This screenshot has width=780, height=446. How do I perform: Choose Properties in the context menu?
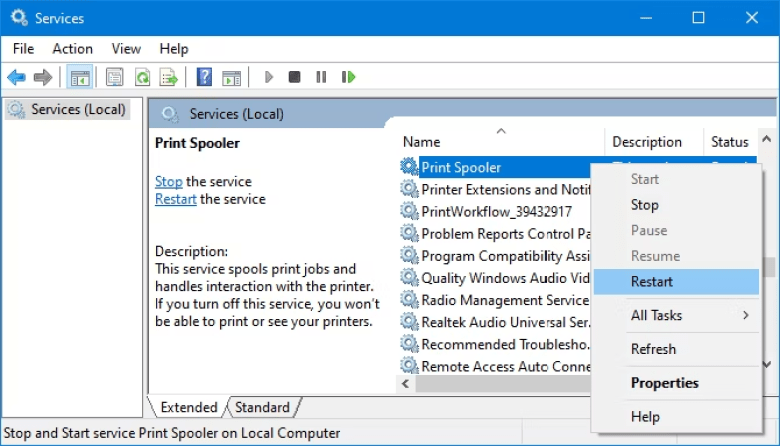676,383
